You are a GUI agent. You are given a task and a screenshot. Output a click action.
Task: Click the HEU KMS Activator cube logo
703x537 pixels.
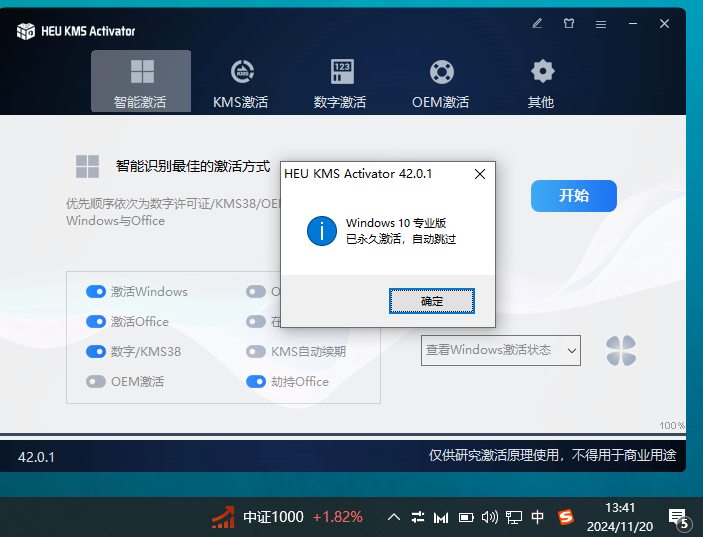click(26, 31)
